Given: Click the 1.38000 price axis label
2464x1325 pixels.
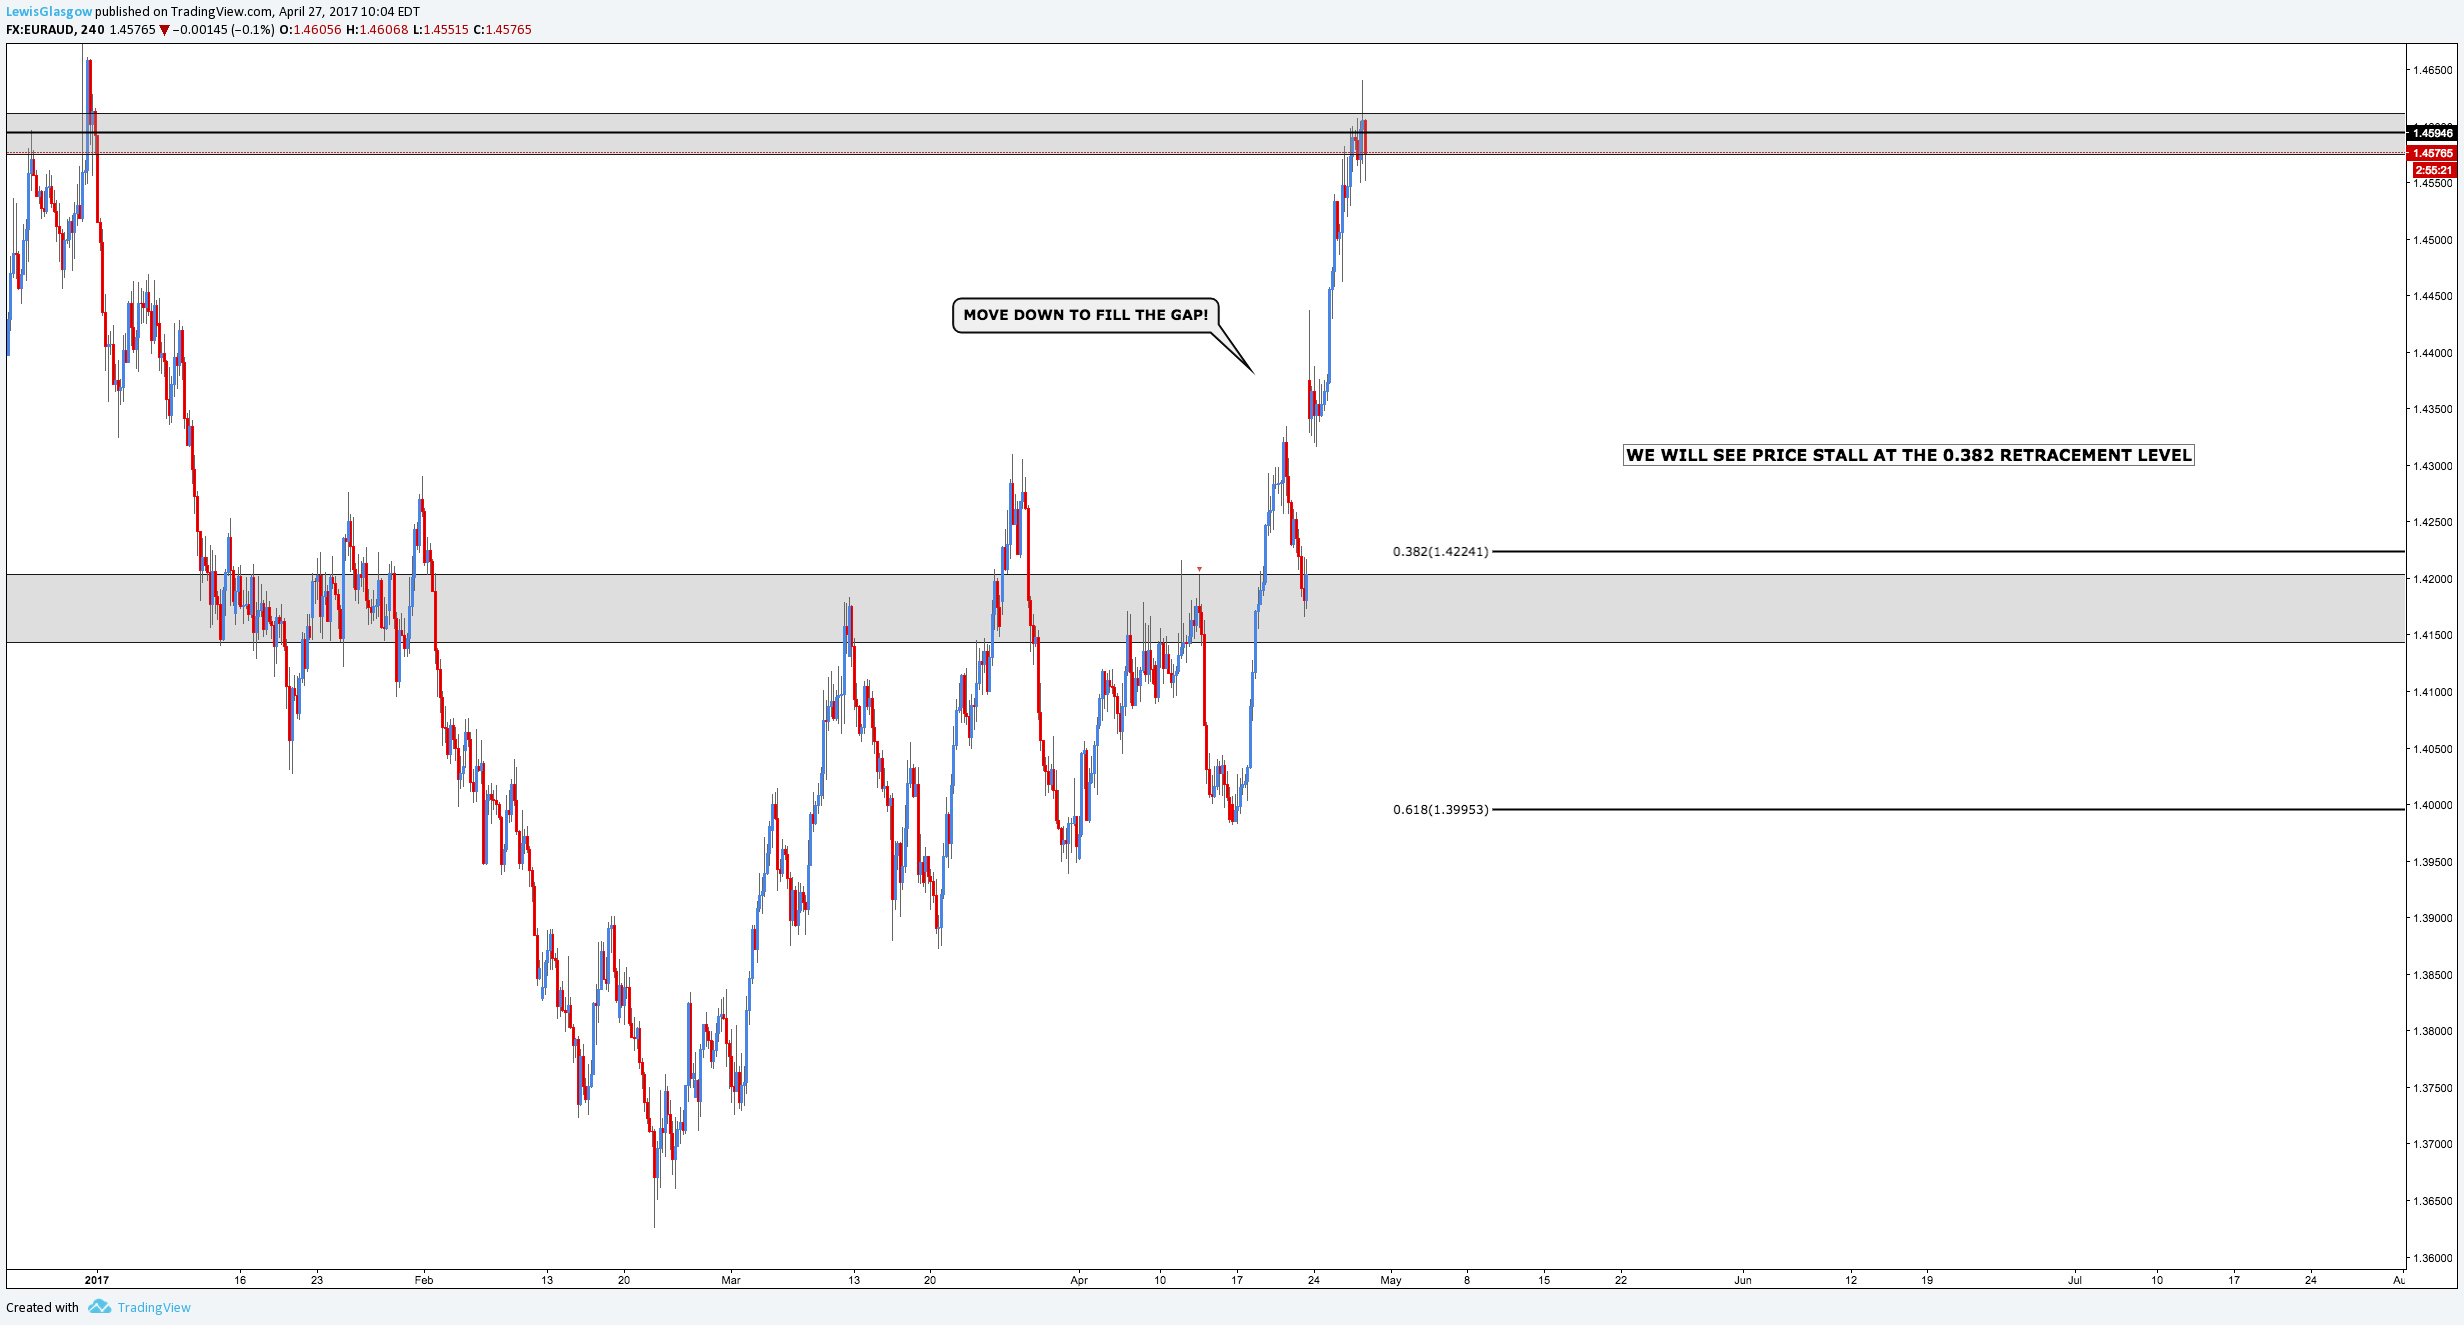Looking at the screenshot, I should 2433,1031.
